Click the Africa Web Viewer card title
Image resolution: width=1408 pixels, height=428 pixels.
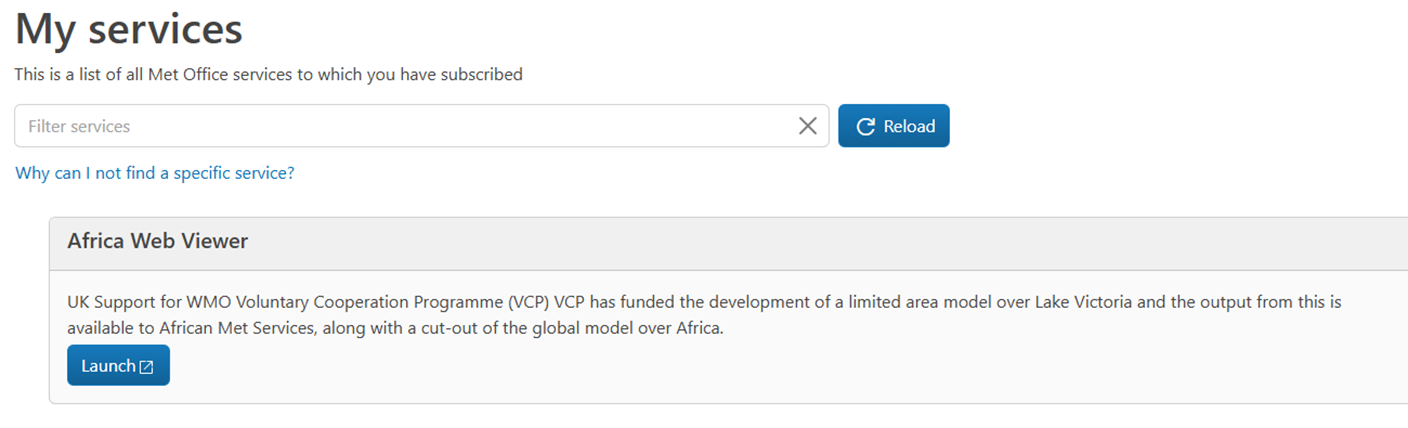pyautogui.click(x=158, y=241)
